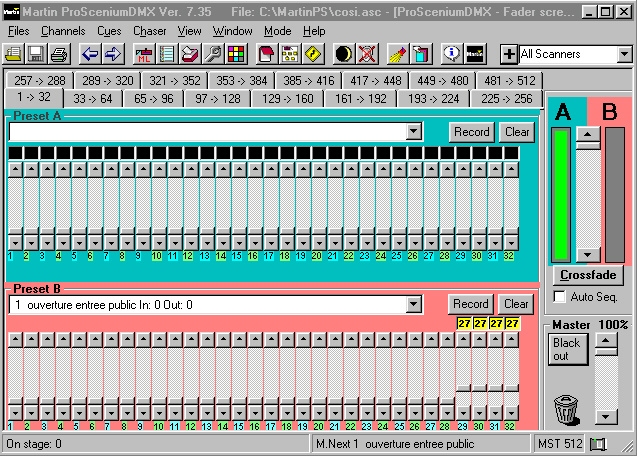Screen dimensions: 637x456
Task: Click the yellow diamond road sign icon
Action: pyautogui.click(x=313, y=54)
